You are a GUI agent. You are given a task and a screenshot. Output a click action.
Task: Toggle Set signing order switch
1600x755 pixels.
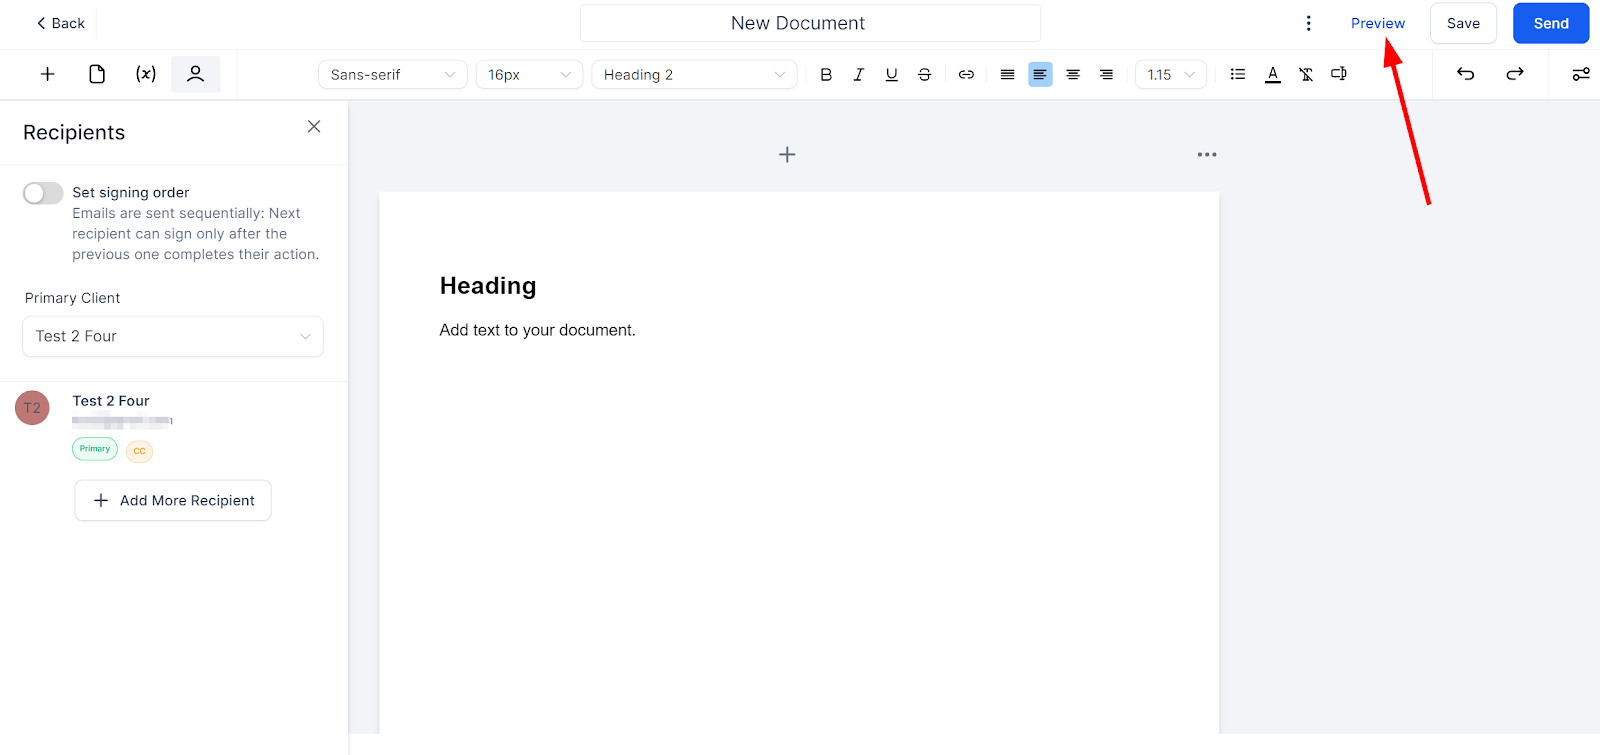(x=43, y=193)
